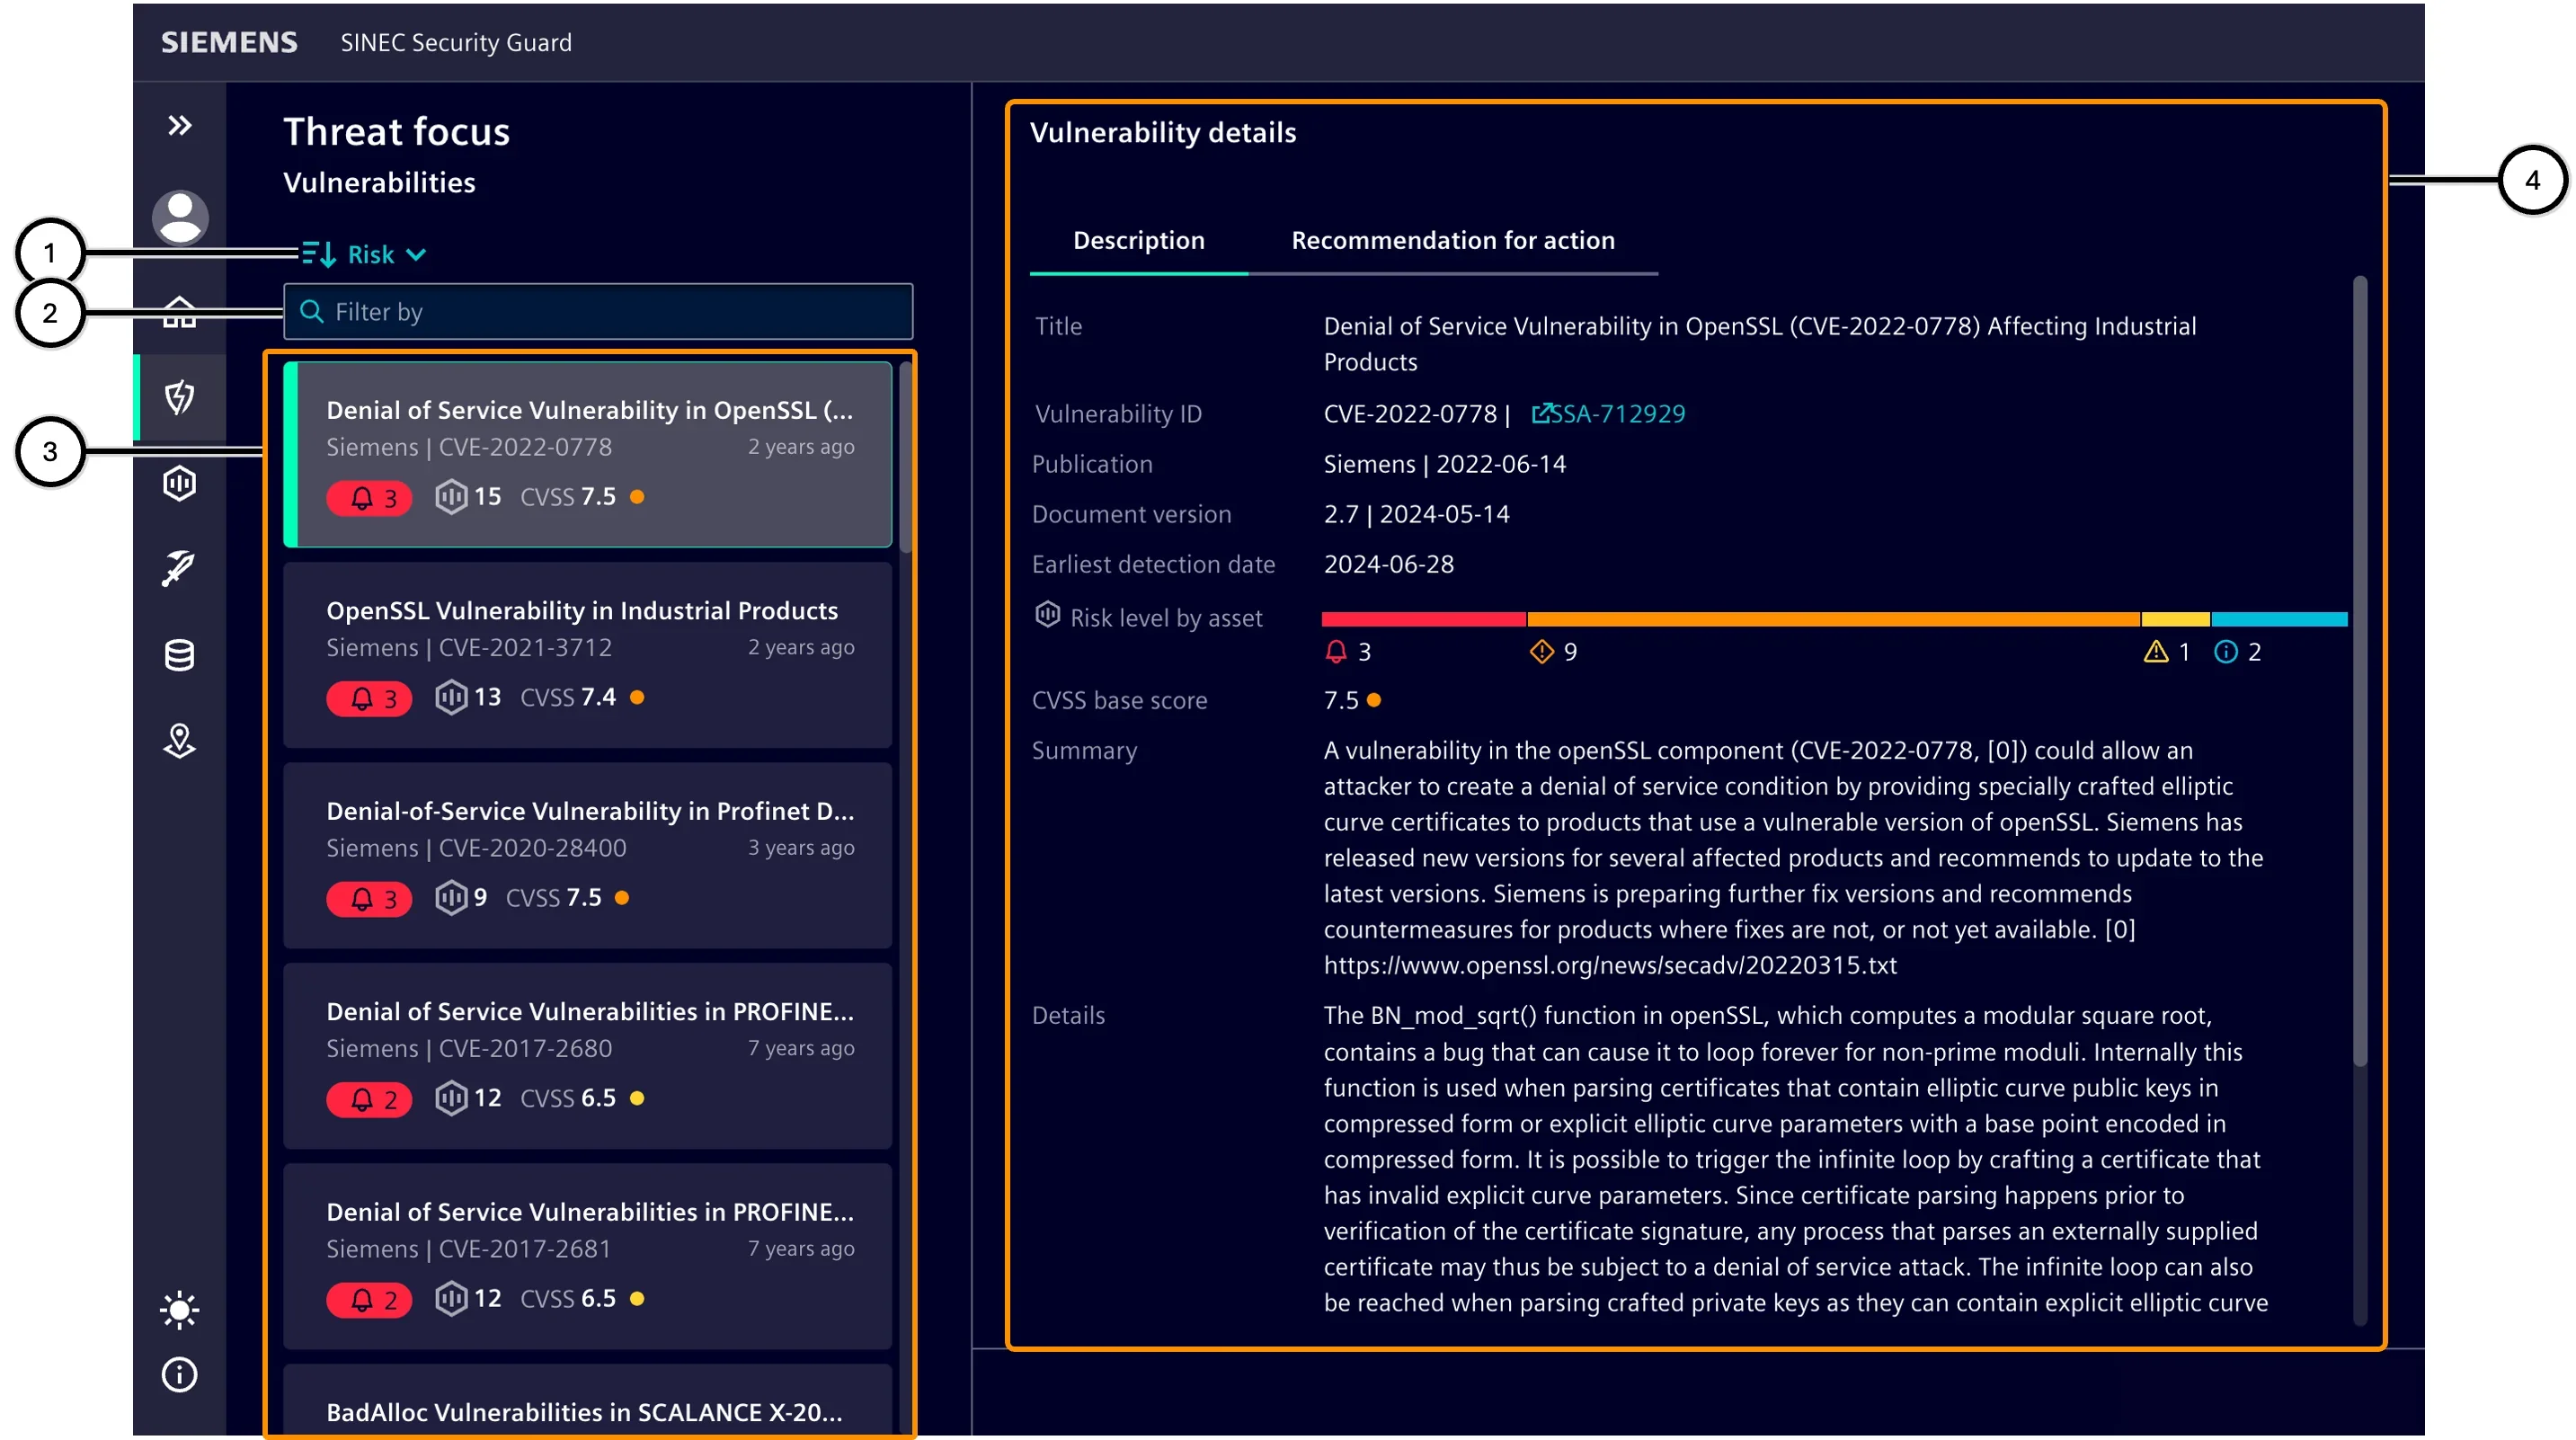Click the Vulnerability details heading
Screen dimensions: 2576x1440
point(1163,132)
